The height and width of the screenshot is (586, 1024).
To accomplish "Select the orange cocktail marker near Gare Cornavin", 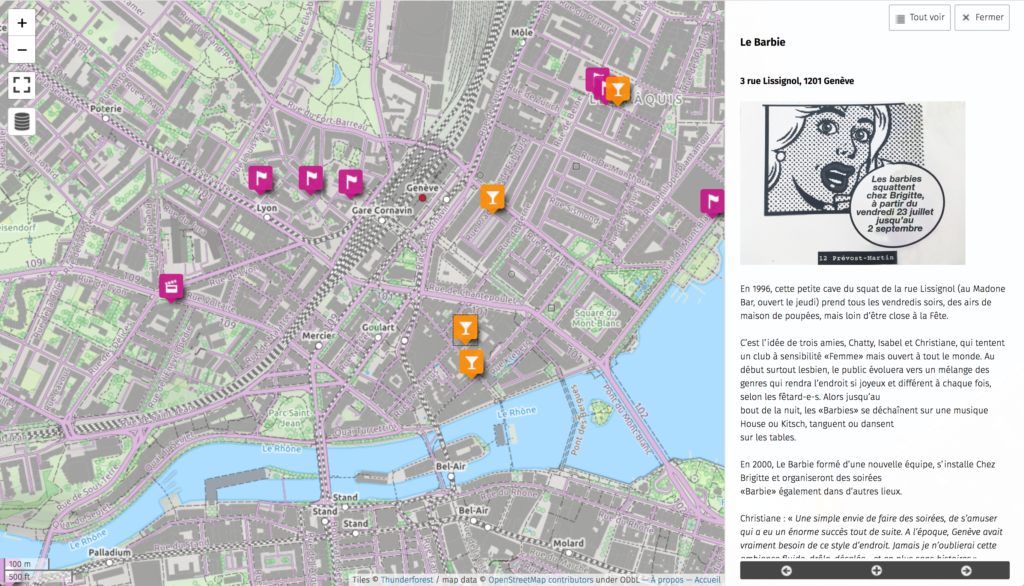I will 492,198.
